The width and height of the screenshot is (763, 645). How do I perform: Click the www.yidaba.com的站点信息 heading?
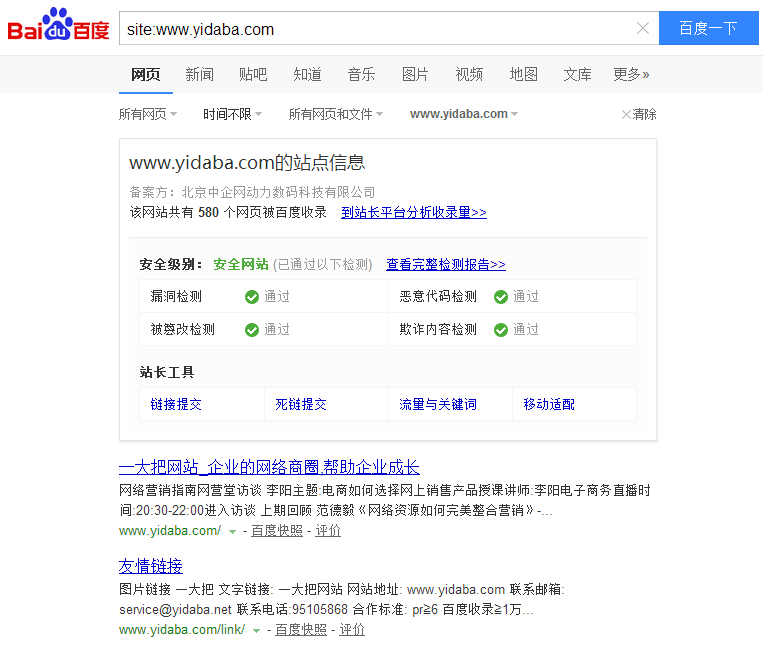(x=247, y=162)
